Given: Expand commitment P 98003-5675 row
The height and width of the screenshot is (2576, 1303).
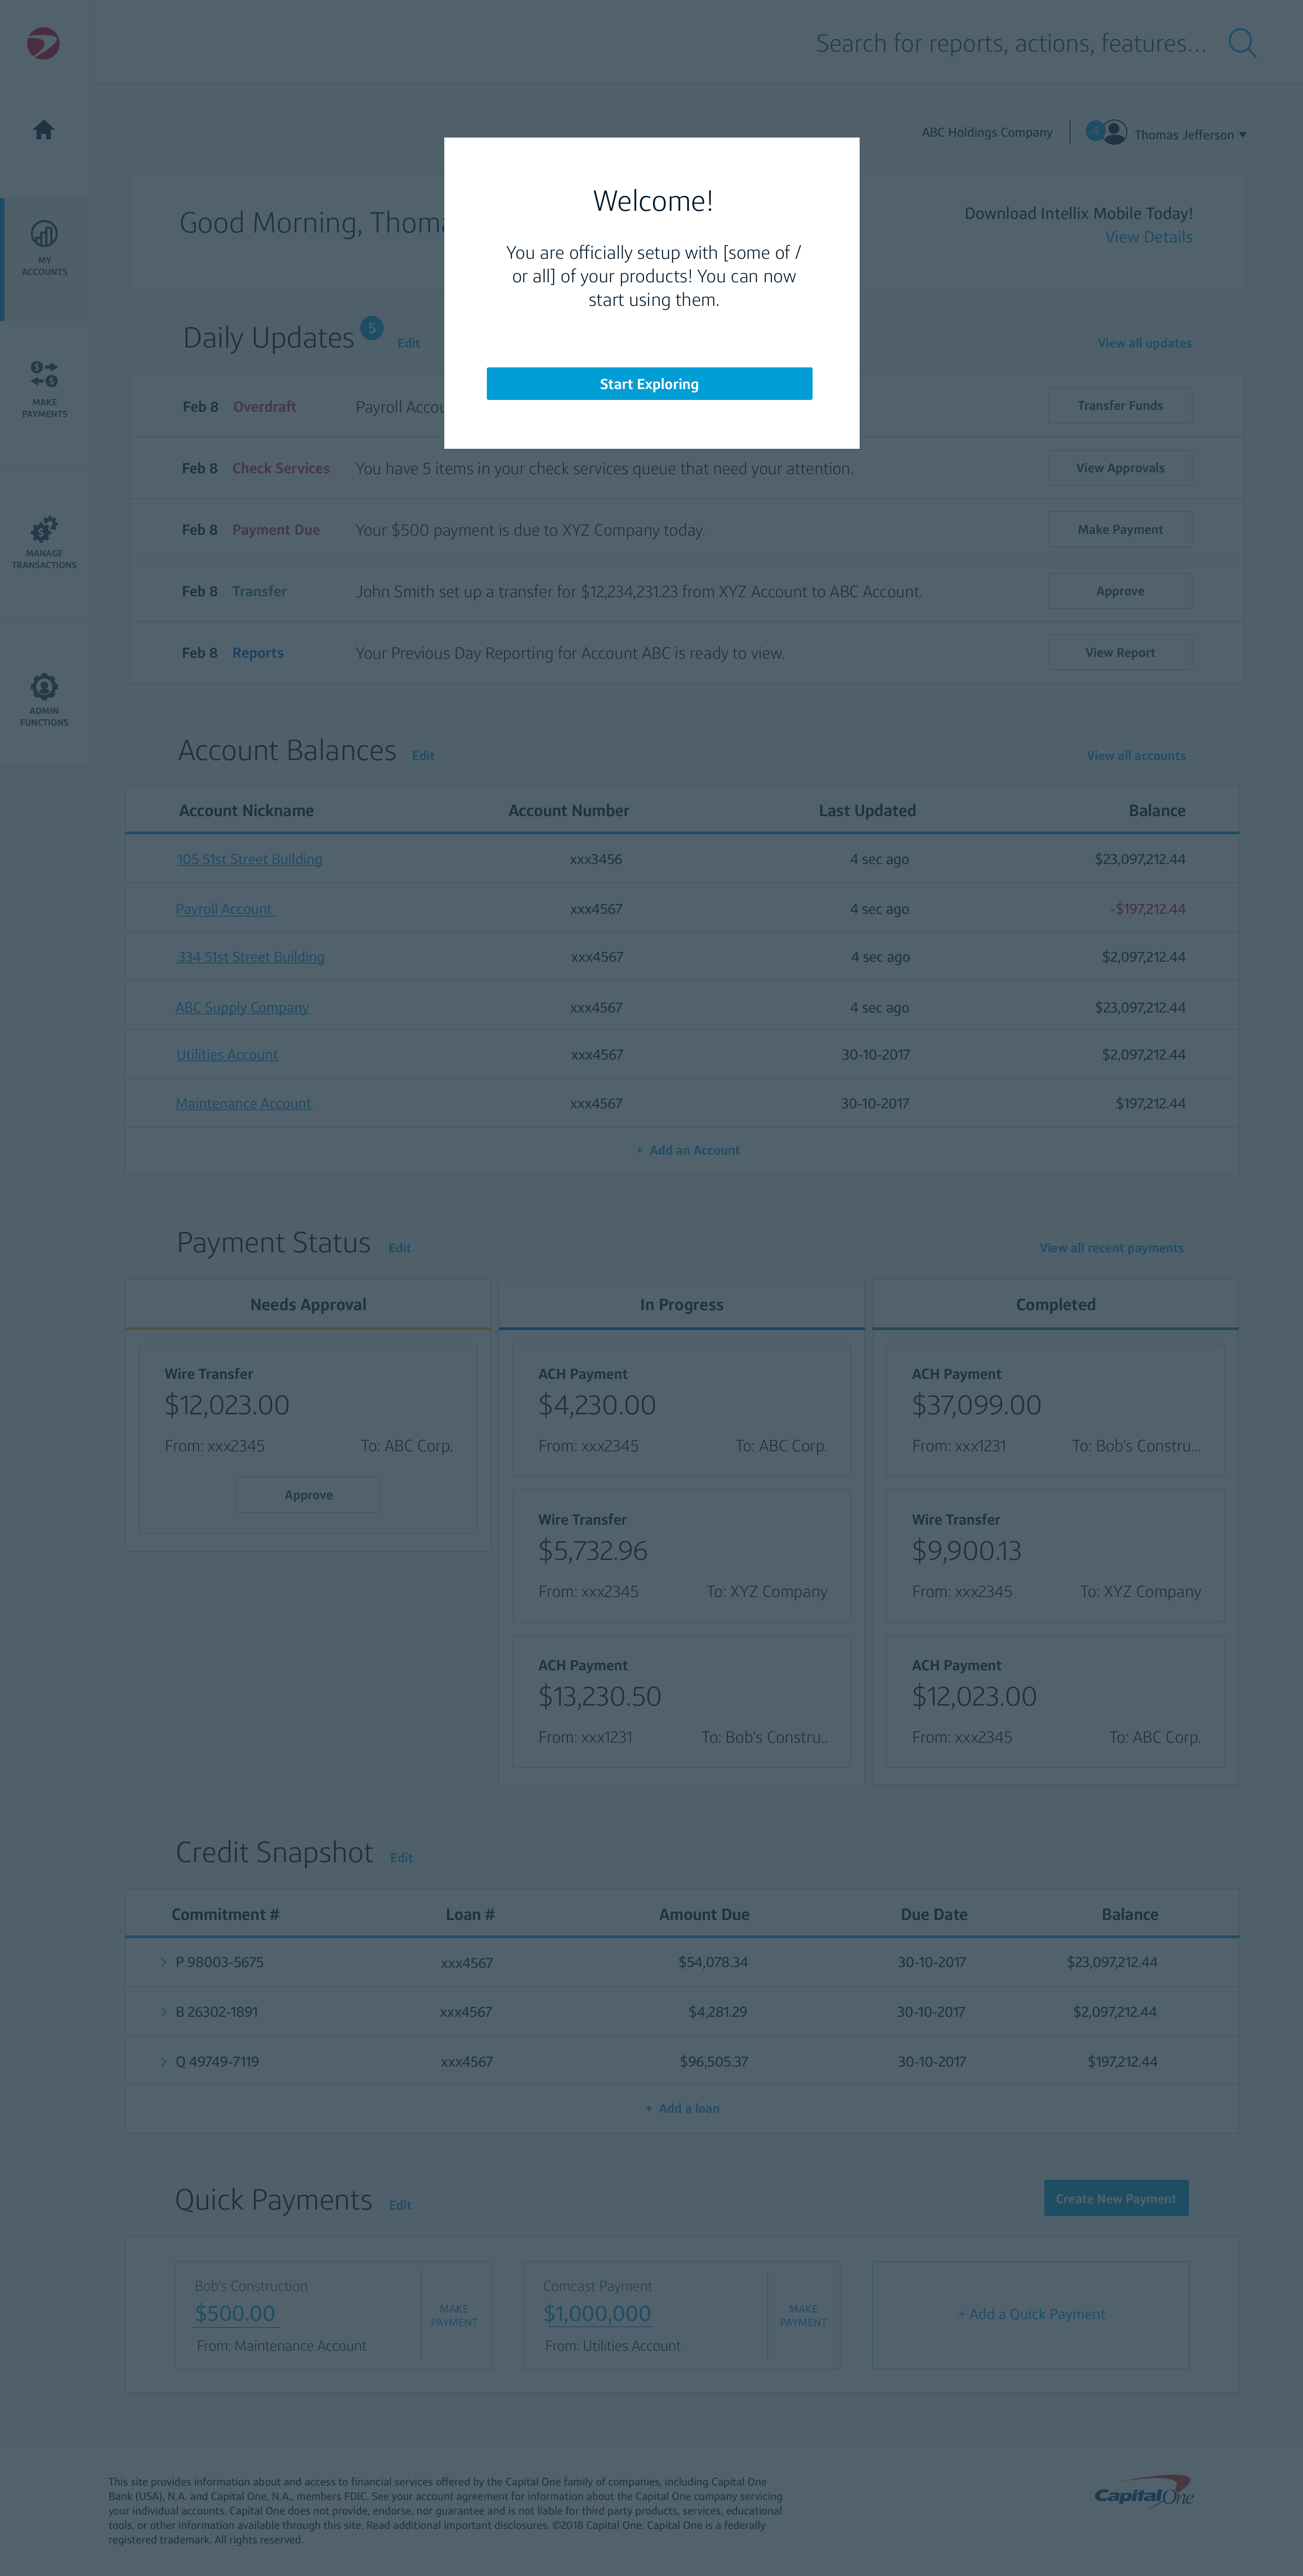Looking at the screenshot, I should [x=164, y=1962].
